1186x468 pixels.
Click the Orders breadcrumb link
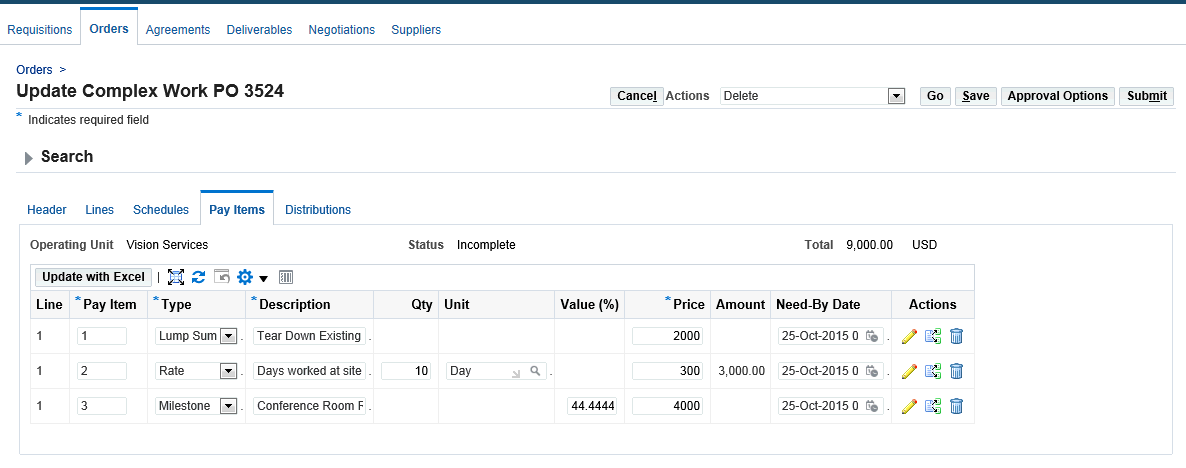pos(35,70)
